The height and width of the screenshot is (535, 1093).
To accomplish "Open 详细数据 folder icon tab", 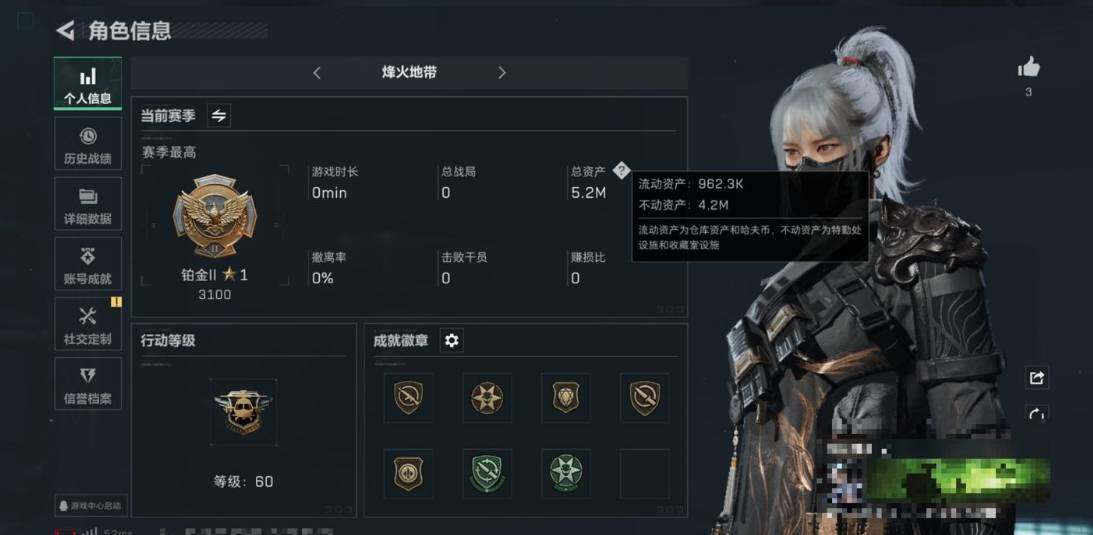I will (x=88, y=203).
